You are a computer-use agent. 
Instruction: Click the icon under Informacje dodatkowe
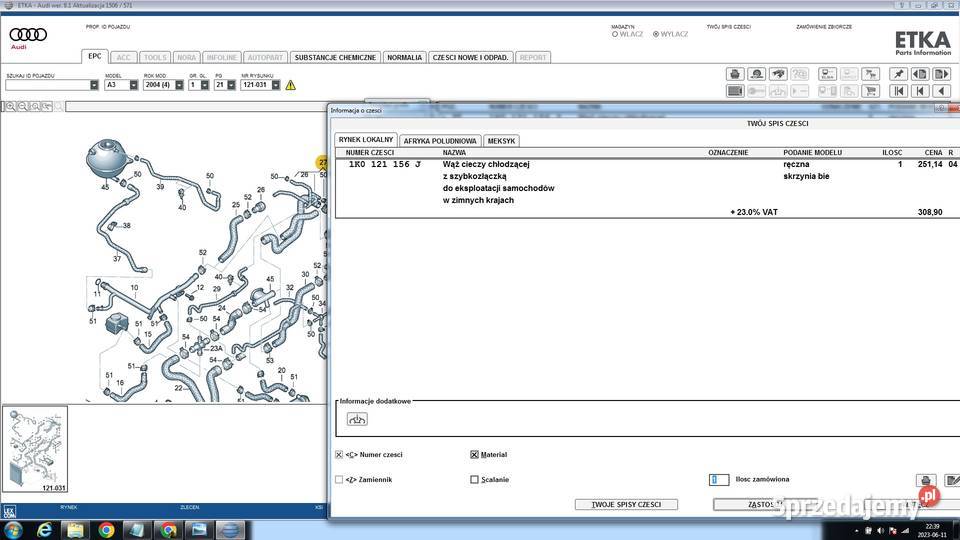coord(357,419)
